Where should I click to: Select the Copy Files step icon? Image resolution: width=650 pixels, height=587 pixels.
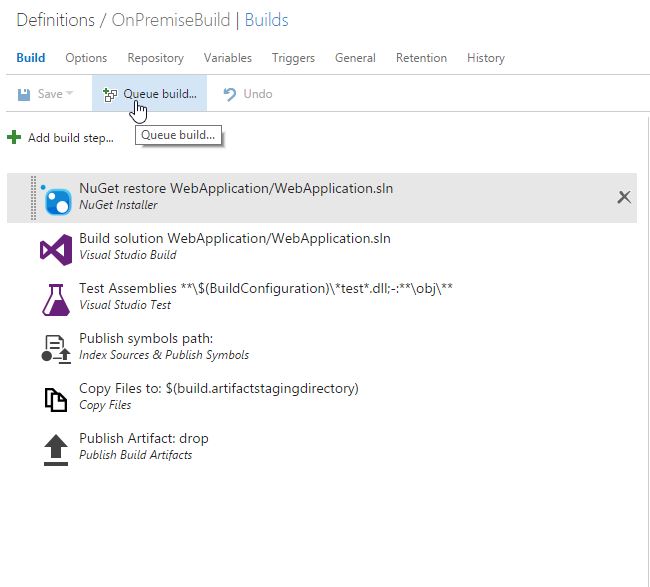pyautogui.click(x=56, y=400)
